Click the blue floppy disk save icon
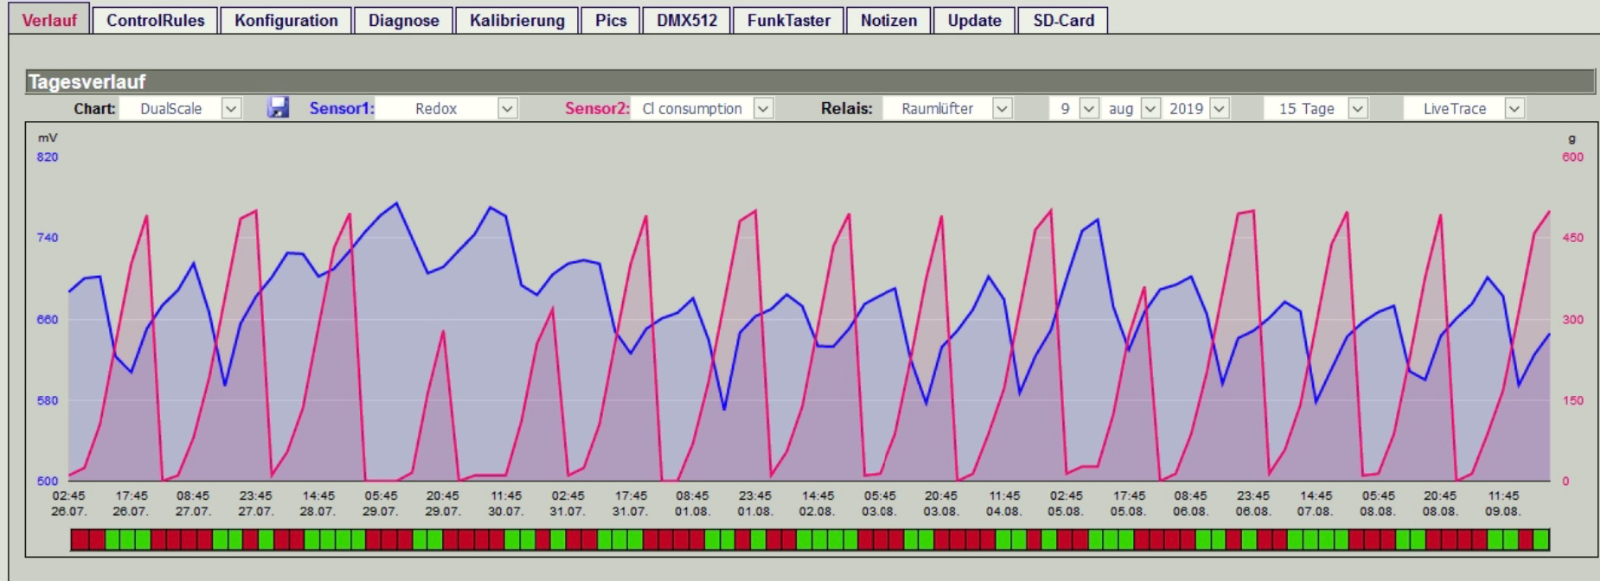The height and width of the screenshot is (581, 1600). click(278, 108)
